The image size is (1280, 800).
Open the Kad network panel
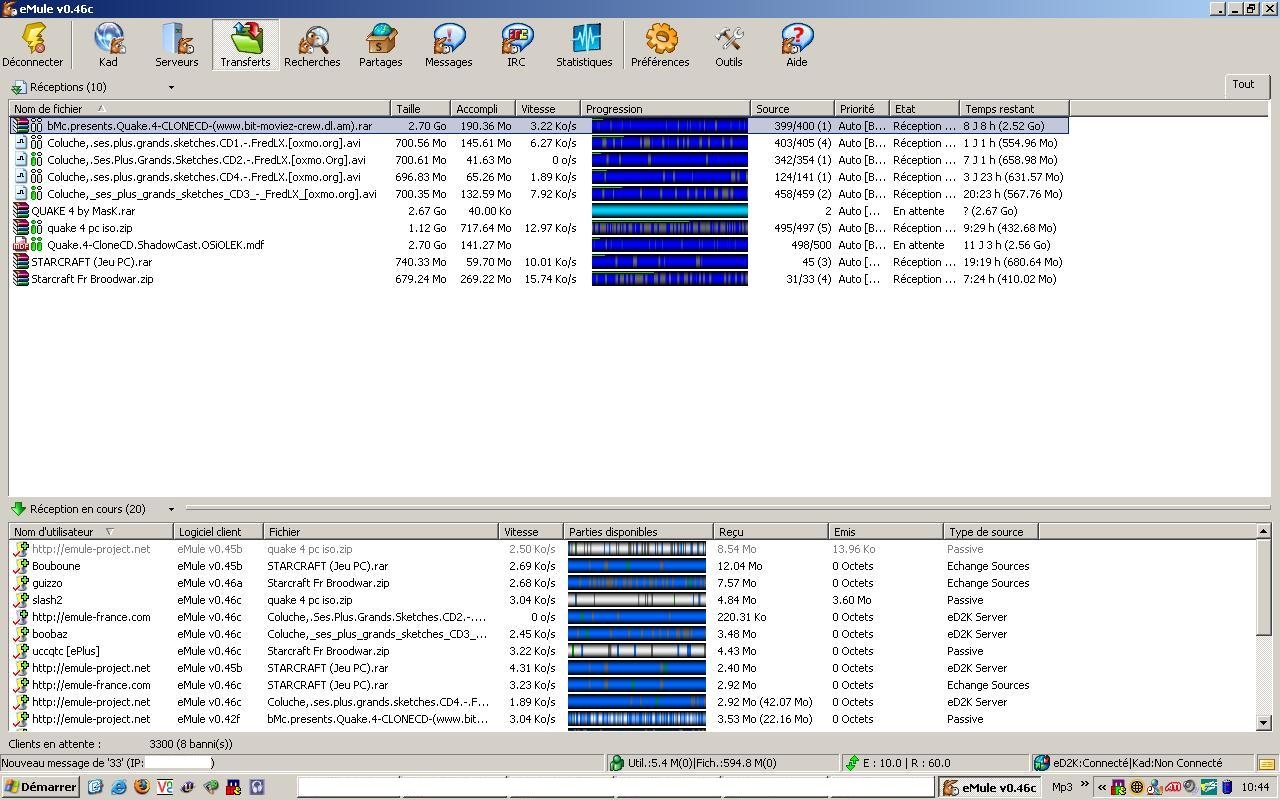[108, 45]
